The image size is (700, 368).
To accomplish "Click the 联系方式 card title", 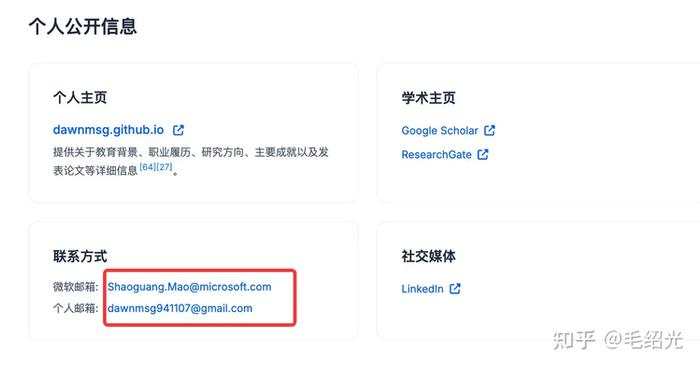I will click(80, 256).
